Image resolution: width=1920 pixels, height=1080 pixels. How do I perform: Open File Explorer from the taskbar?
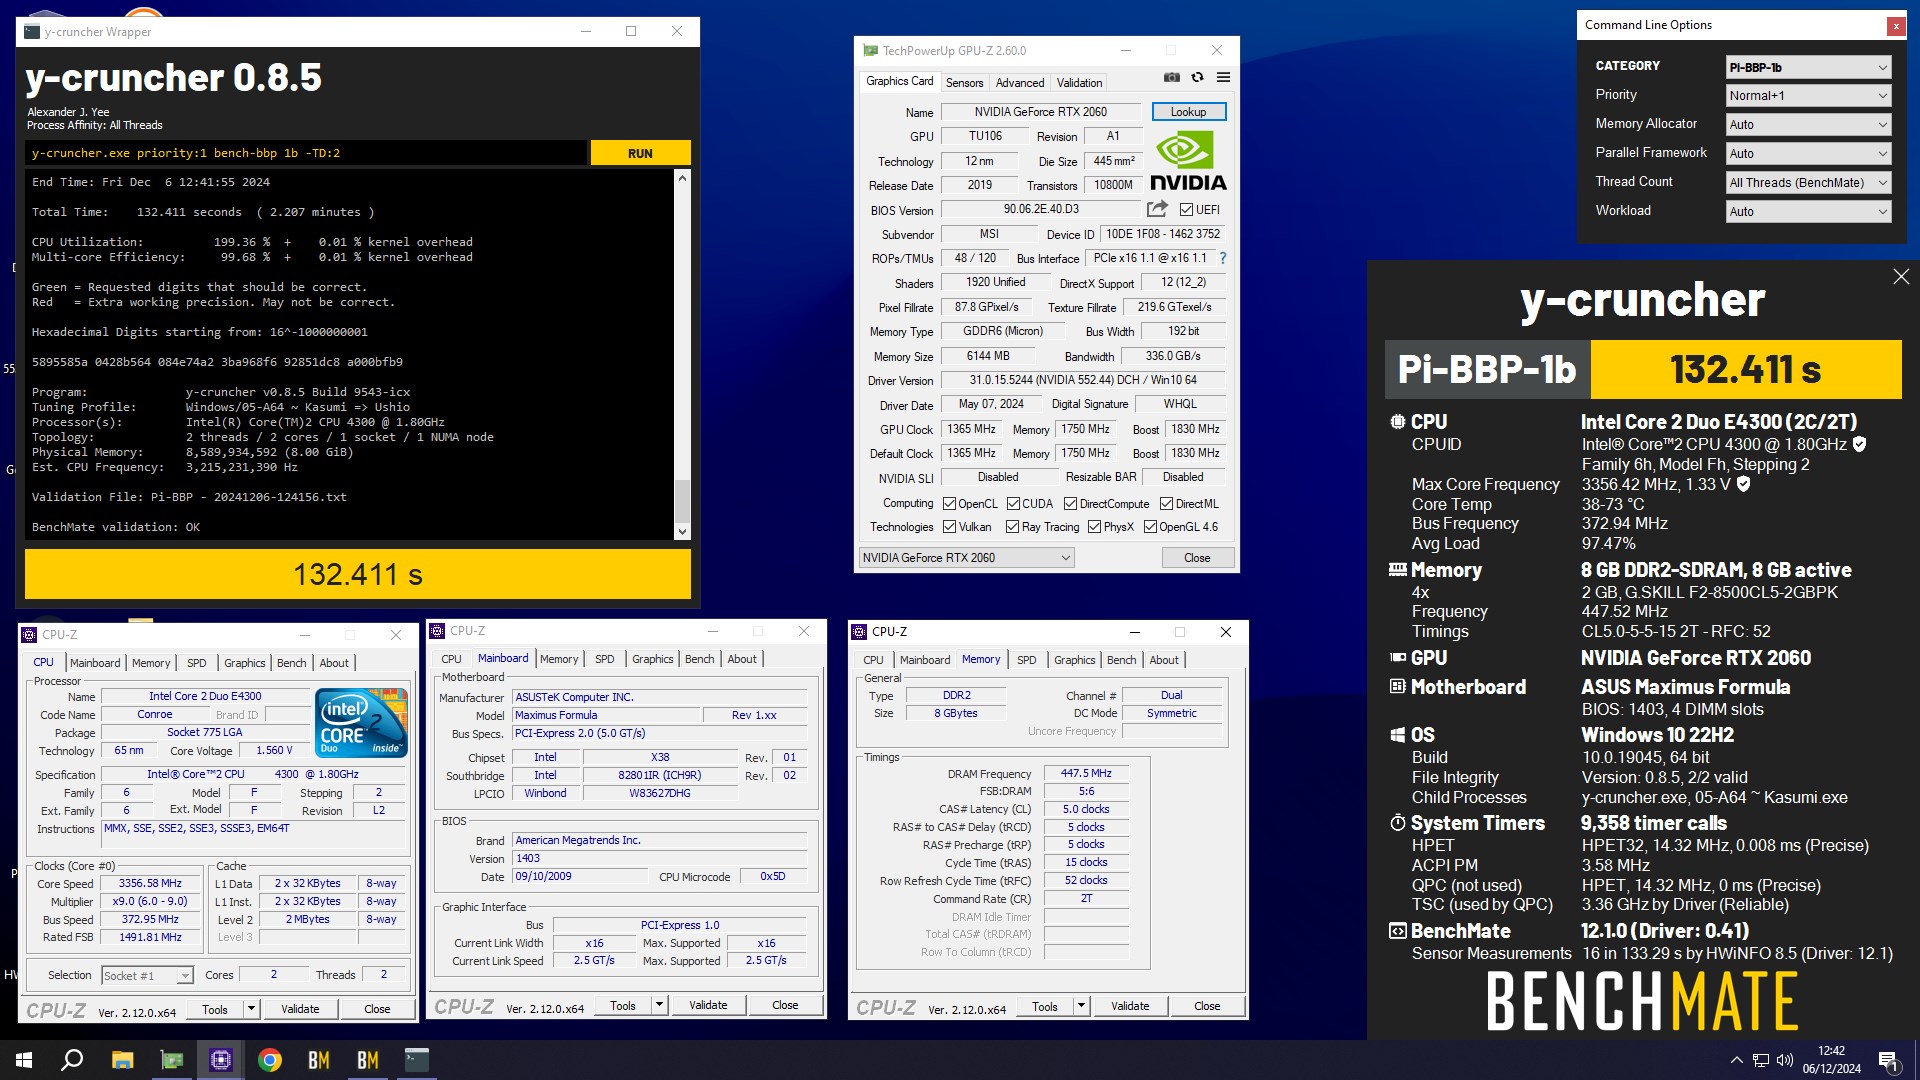point(122,1060)
